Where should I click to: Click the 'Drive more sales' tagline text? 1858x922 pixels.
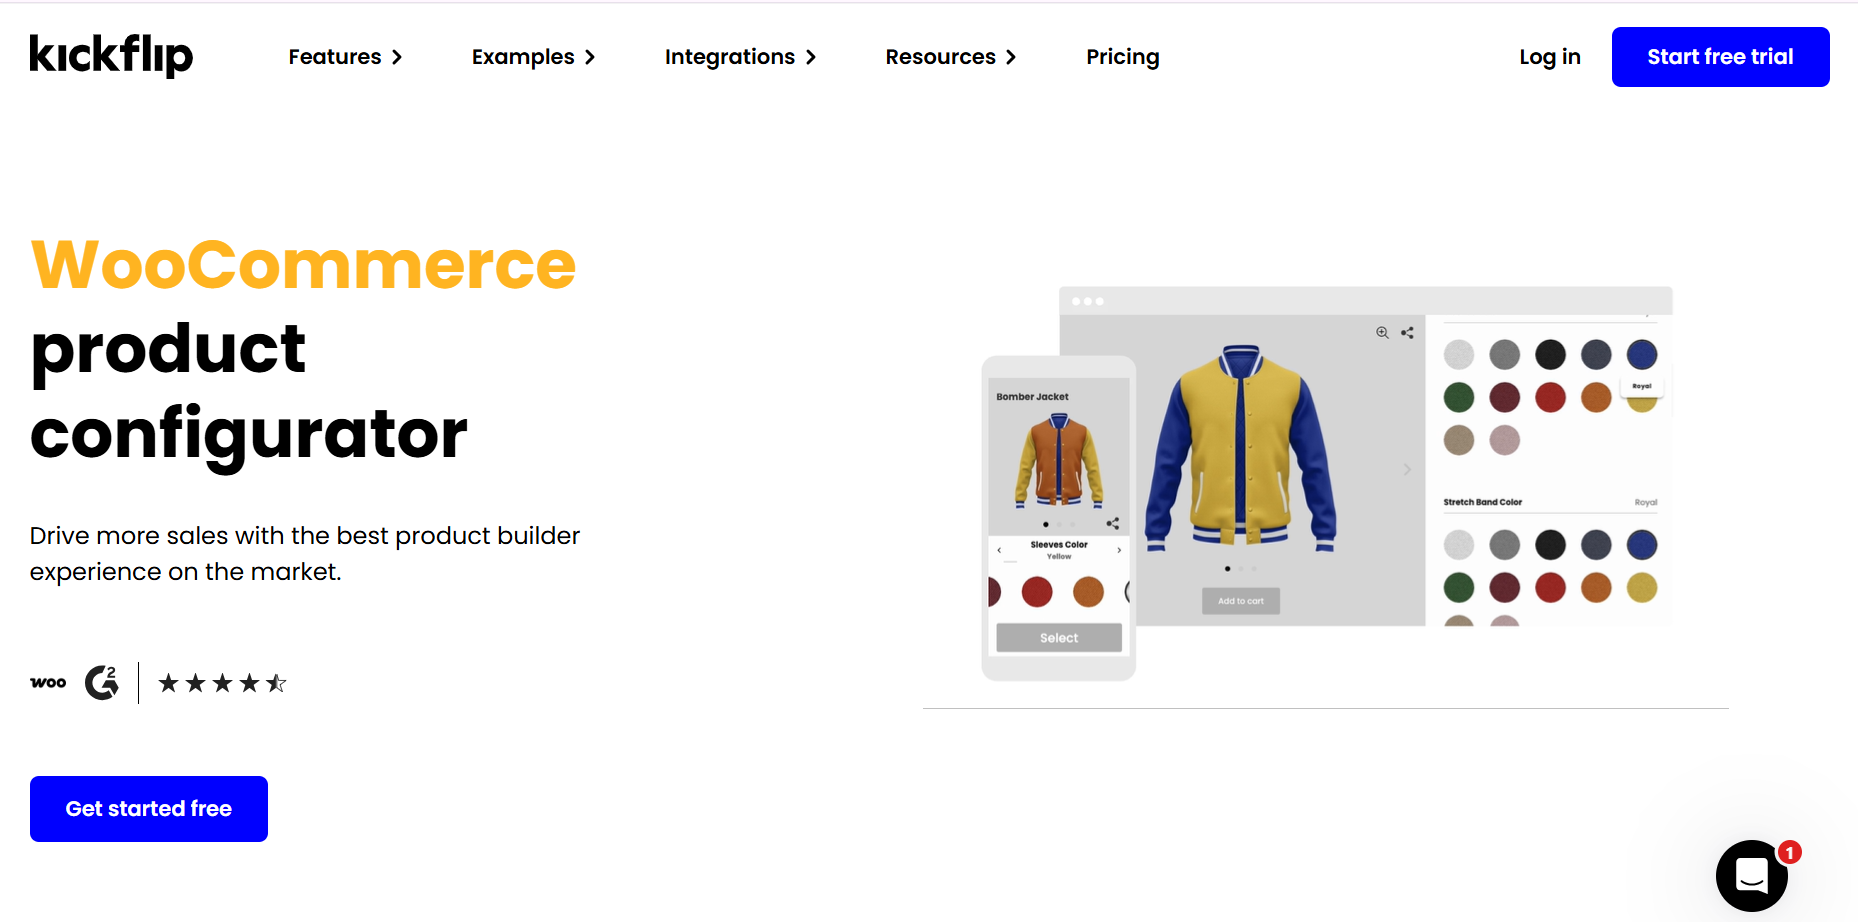coord(305,554)
